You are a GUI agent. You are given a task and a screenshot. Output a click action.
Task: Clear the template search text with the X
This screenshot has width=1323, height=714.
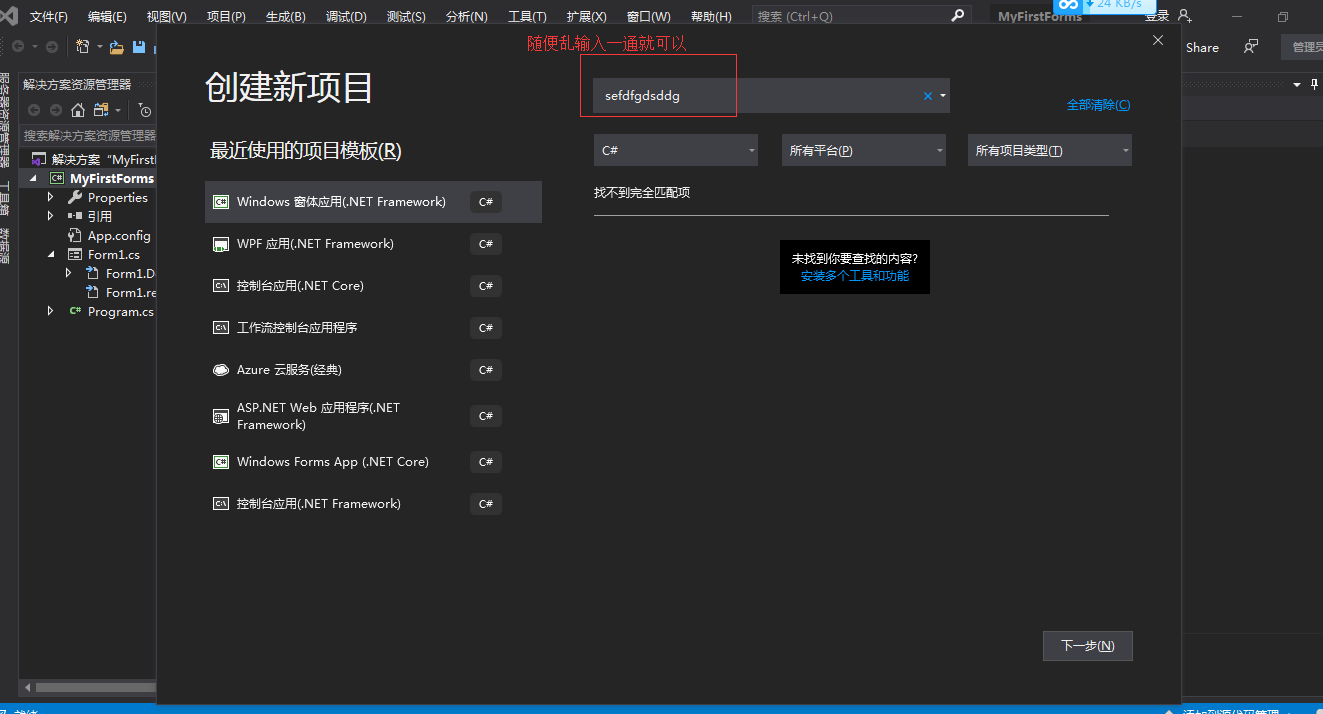pyautogui.click(x=927, y=96)
